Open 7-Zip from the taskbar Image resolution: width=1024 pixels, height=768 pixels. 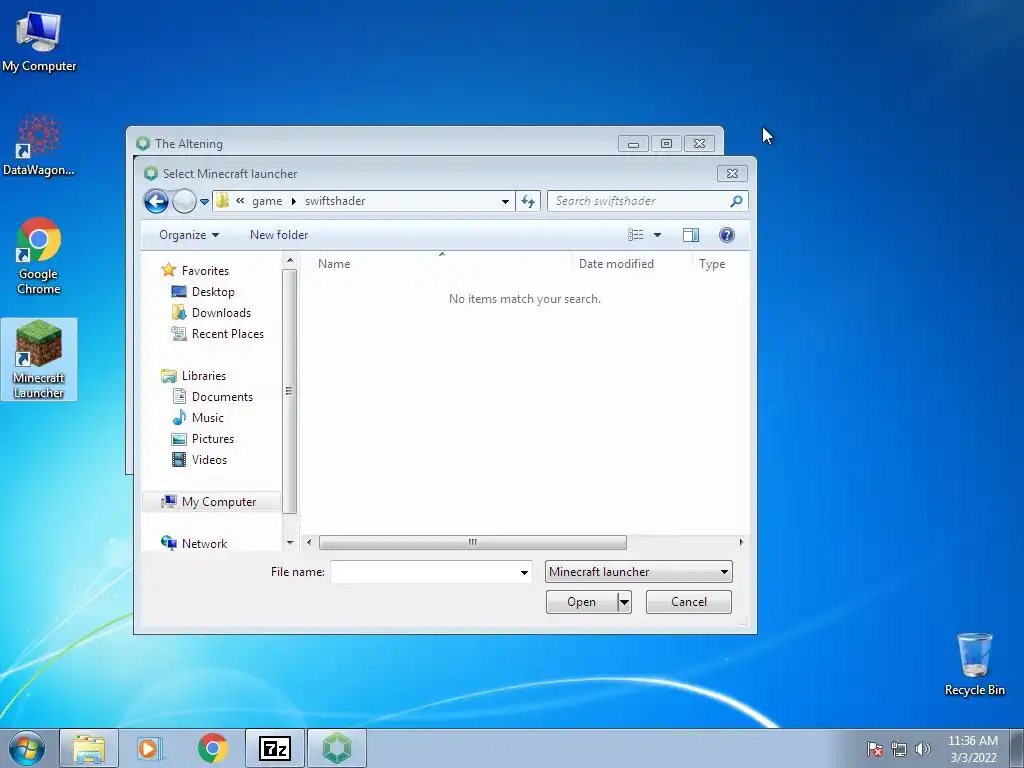click(x=275, y=748)
